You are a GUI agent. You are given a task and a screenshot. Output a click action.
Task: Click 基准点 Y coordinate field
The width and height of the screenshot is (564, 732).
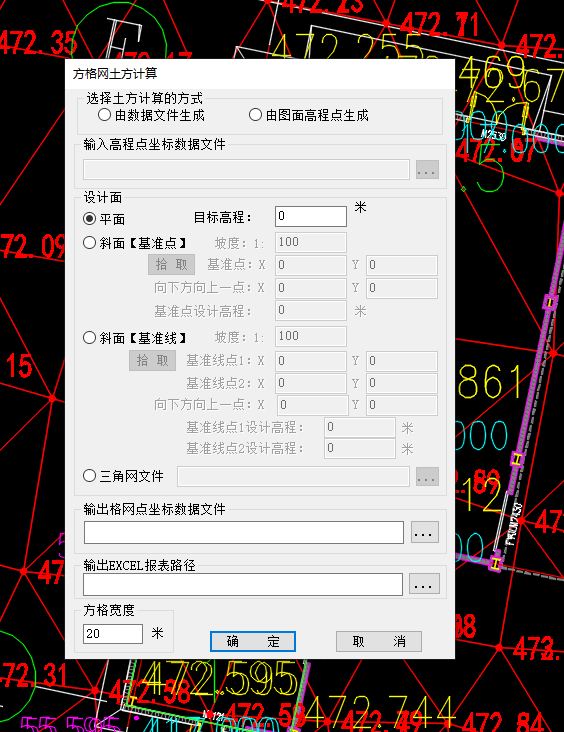click(402, 265)
